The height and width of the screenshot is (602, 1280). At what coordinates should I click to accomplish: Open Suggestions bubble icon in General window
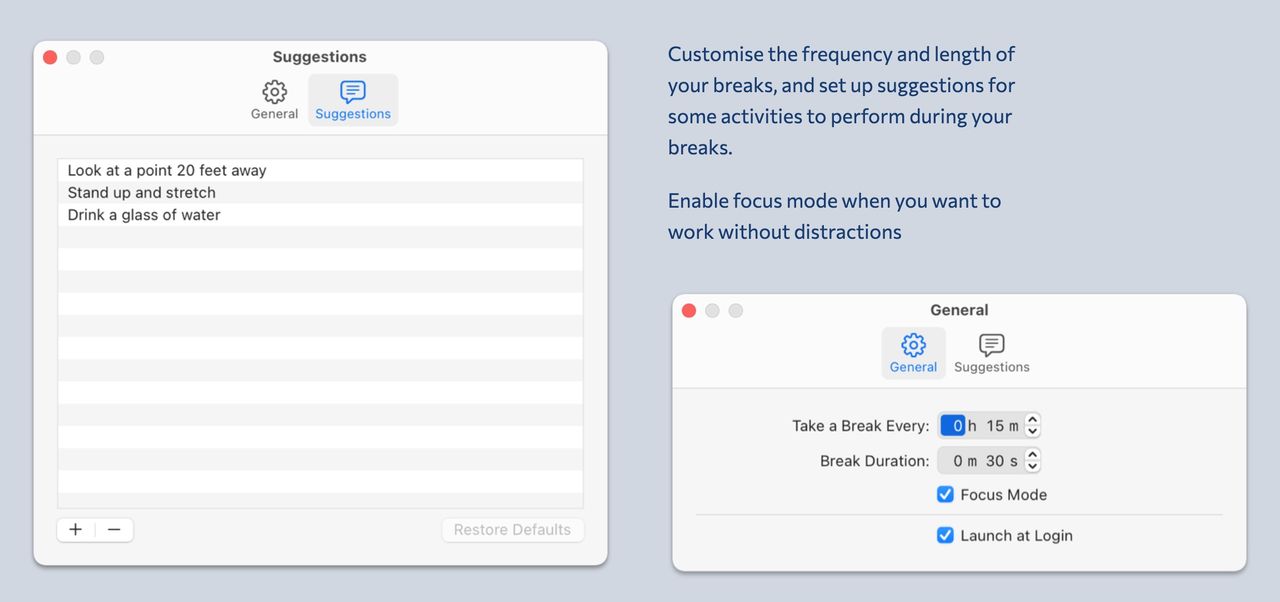coord(991,346)
